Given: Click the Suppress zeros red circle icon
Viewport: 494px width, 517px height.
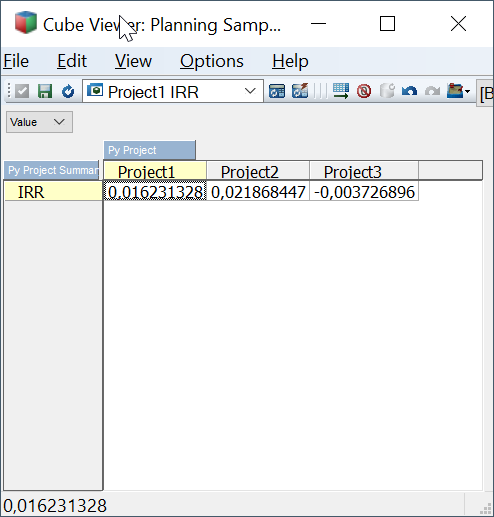Looking at the screenshot, I should (x=364, y=91).
